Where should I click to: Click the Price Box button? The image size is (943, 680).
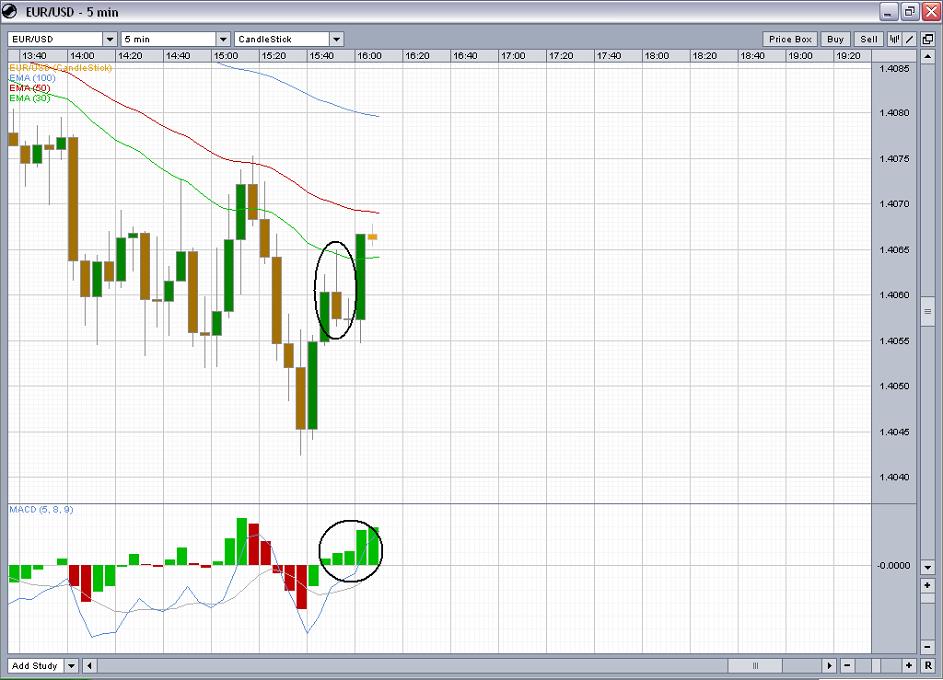[790, 39]
